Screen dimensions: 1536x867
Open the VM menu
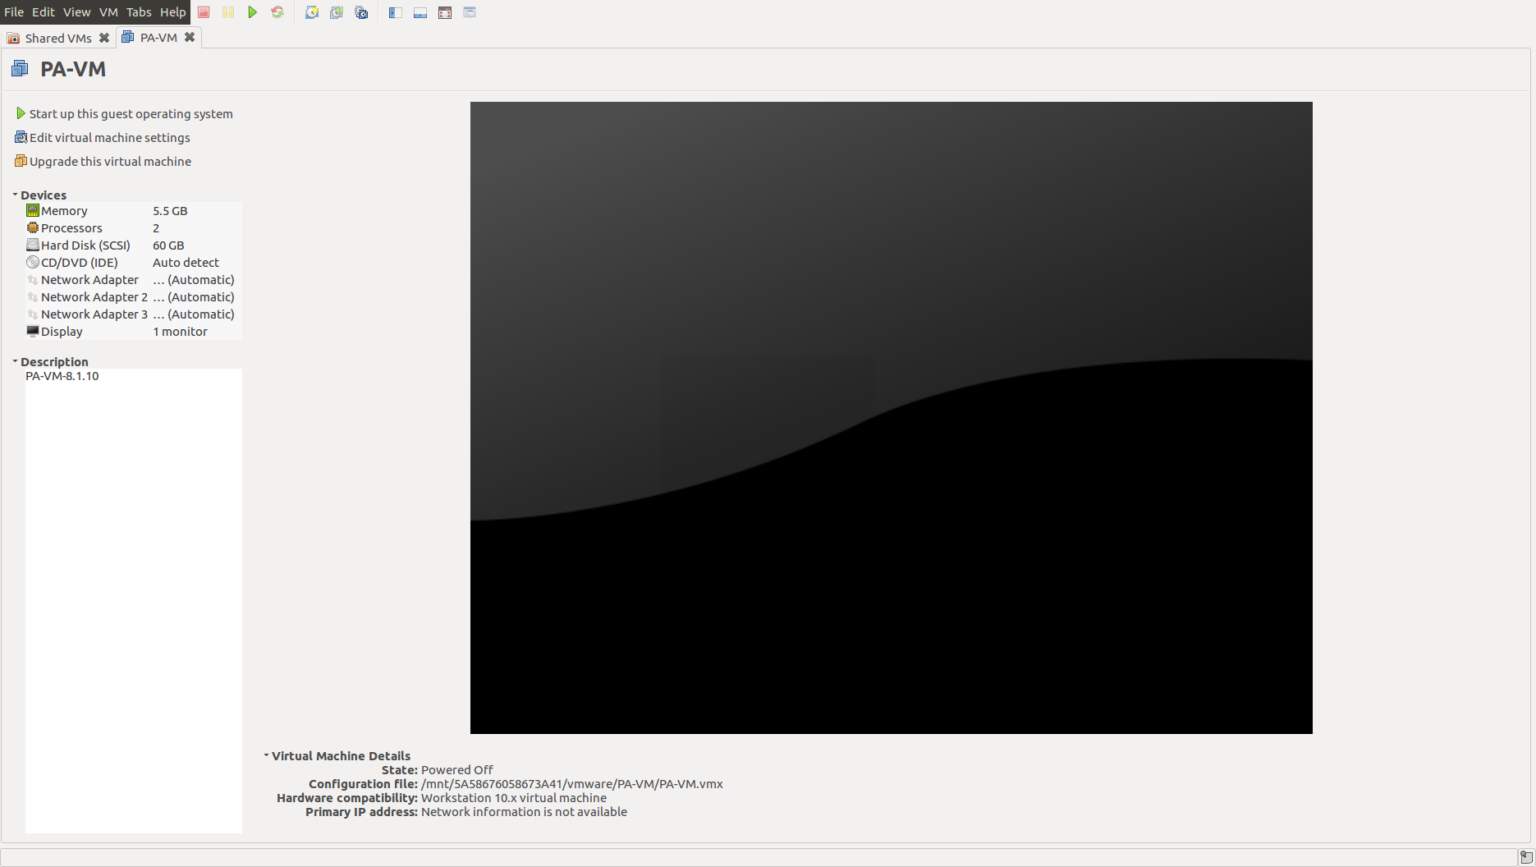coord(108,12)
